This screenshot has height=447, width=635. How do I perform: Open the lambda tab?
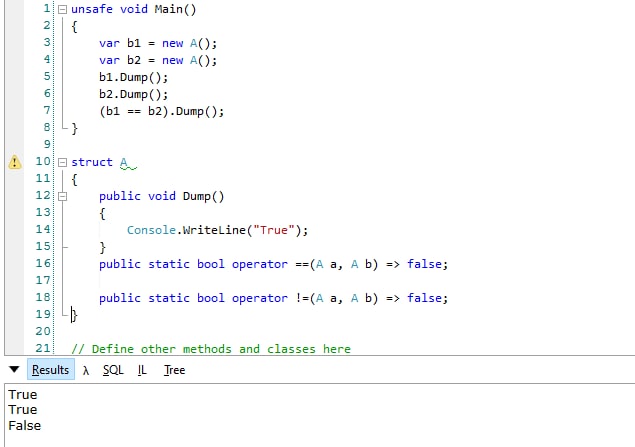[85, 370]
